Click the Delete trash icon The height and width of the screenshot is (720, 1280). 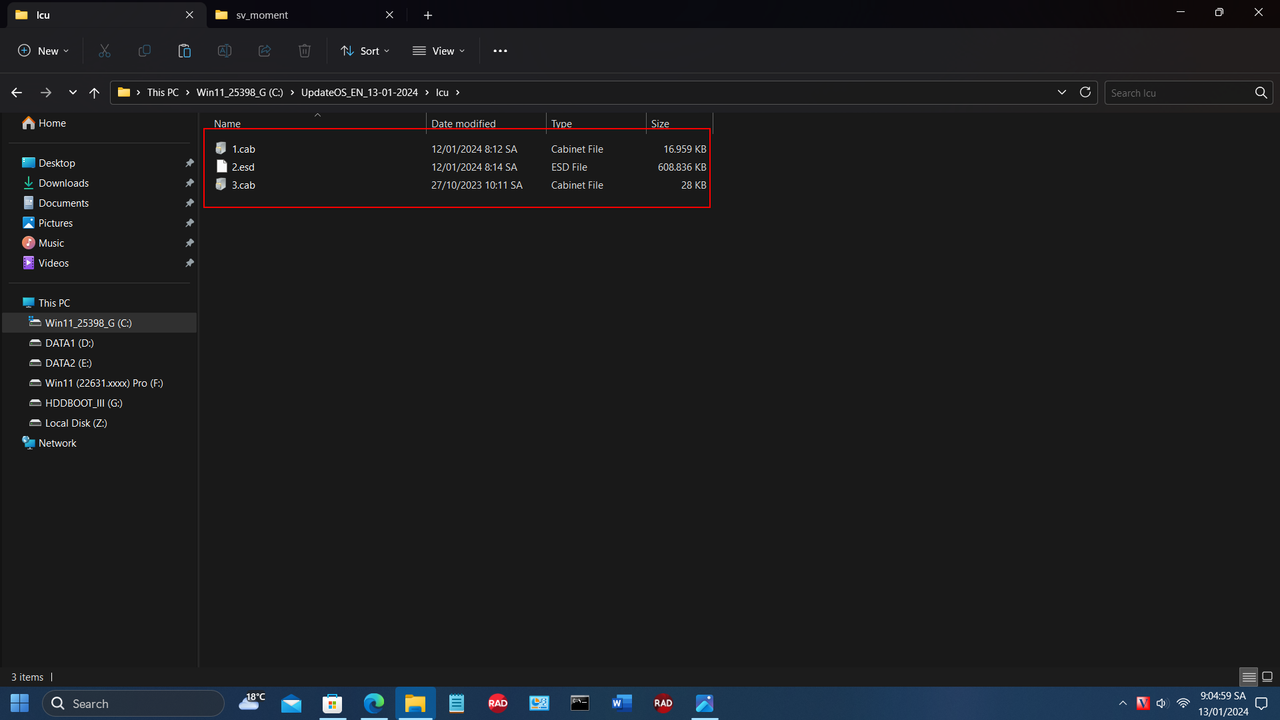304,51
